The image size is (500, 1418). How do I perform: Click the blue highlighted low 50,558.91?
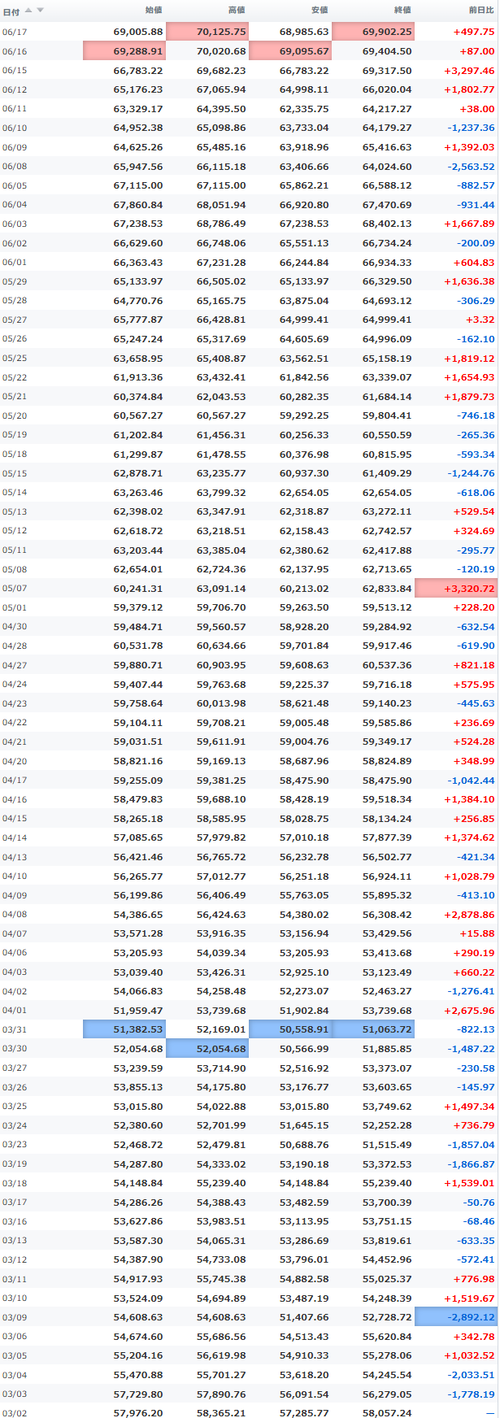click(290, 1028)
